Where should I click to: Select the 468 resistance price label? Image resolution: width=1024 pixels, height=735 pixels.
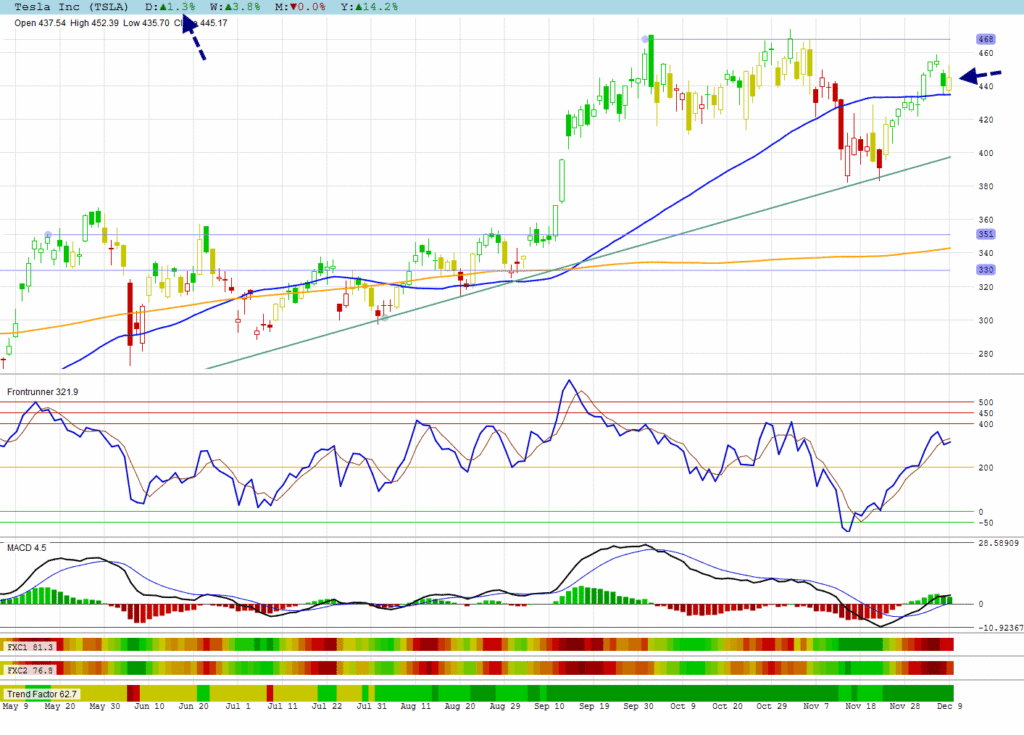pos(985,40)
